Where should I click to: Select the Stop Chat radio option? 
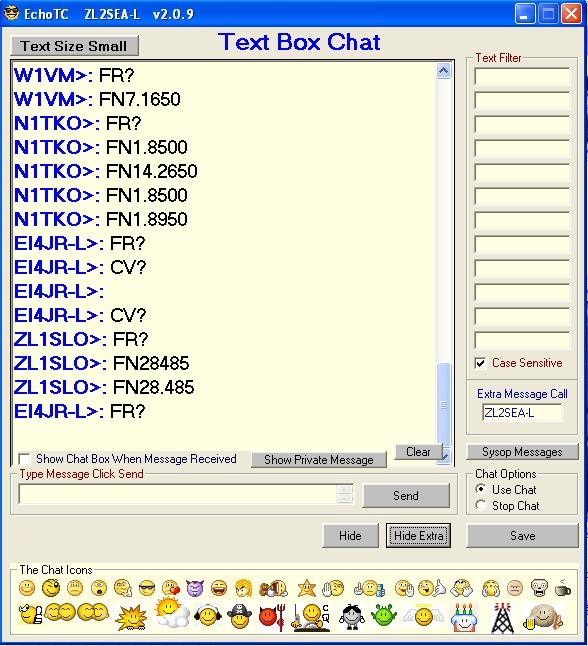click(x=480, y=505)
